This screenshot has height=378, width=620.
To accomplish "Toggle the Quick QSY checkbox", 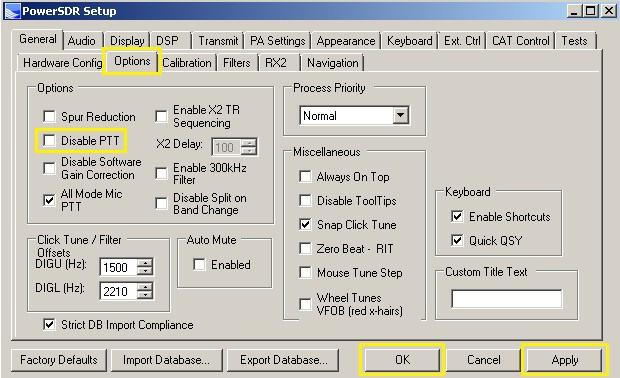I will 457,240.
